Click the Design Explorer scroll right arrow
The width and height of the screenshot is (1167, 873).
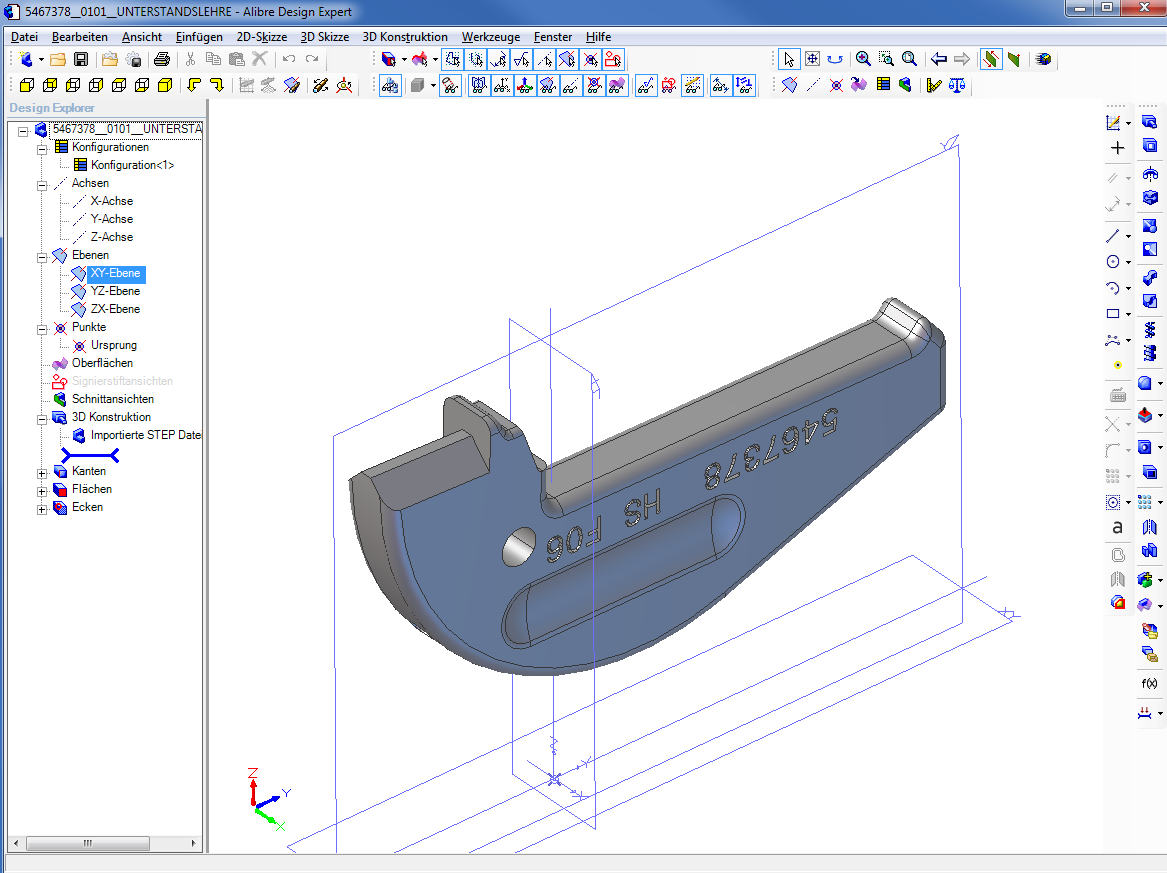point(194,843)
